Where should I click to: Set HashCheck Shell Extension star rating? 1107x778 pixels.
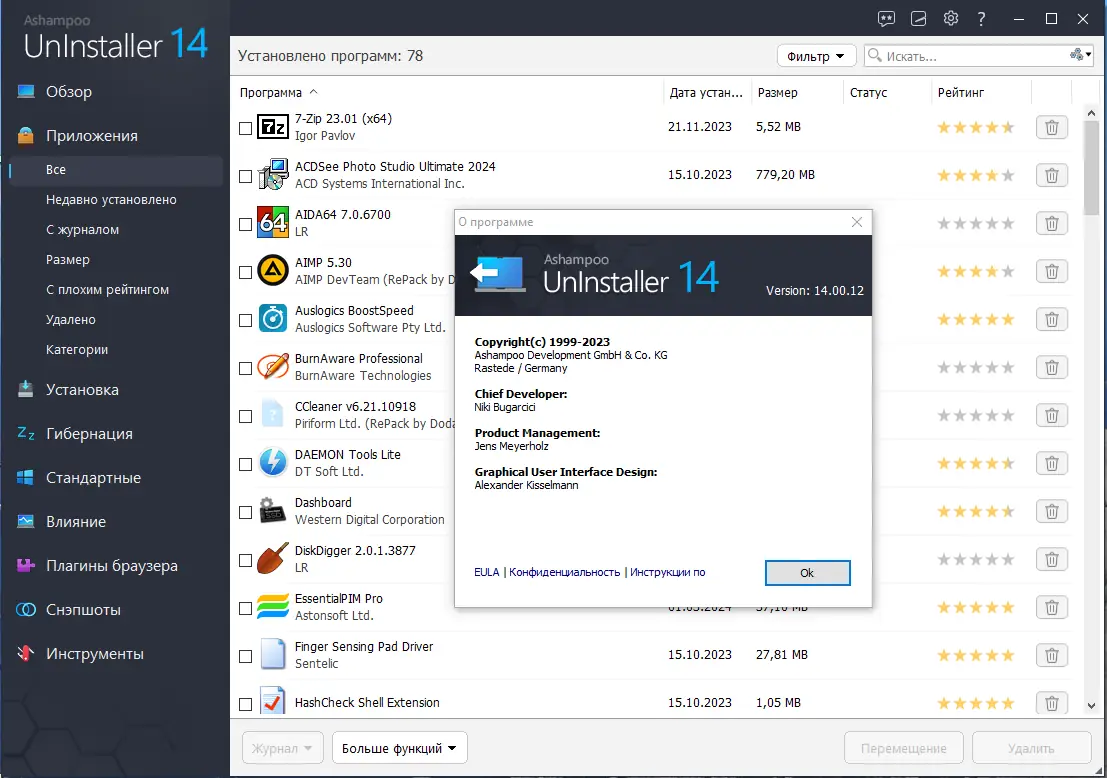[x=976, y=703]
